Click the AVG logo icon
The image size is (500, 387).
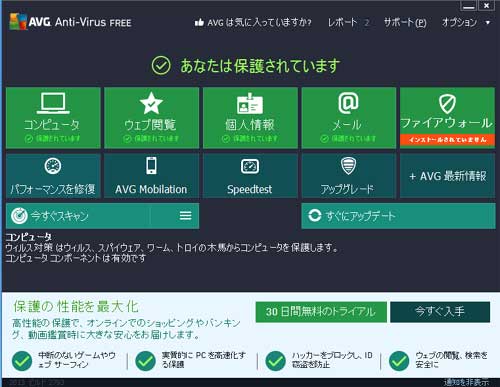[18, 22]
